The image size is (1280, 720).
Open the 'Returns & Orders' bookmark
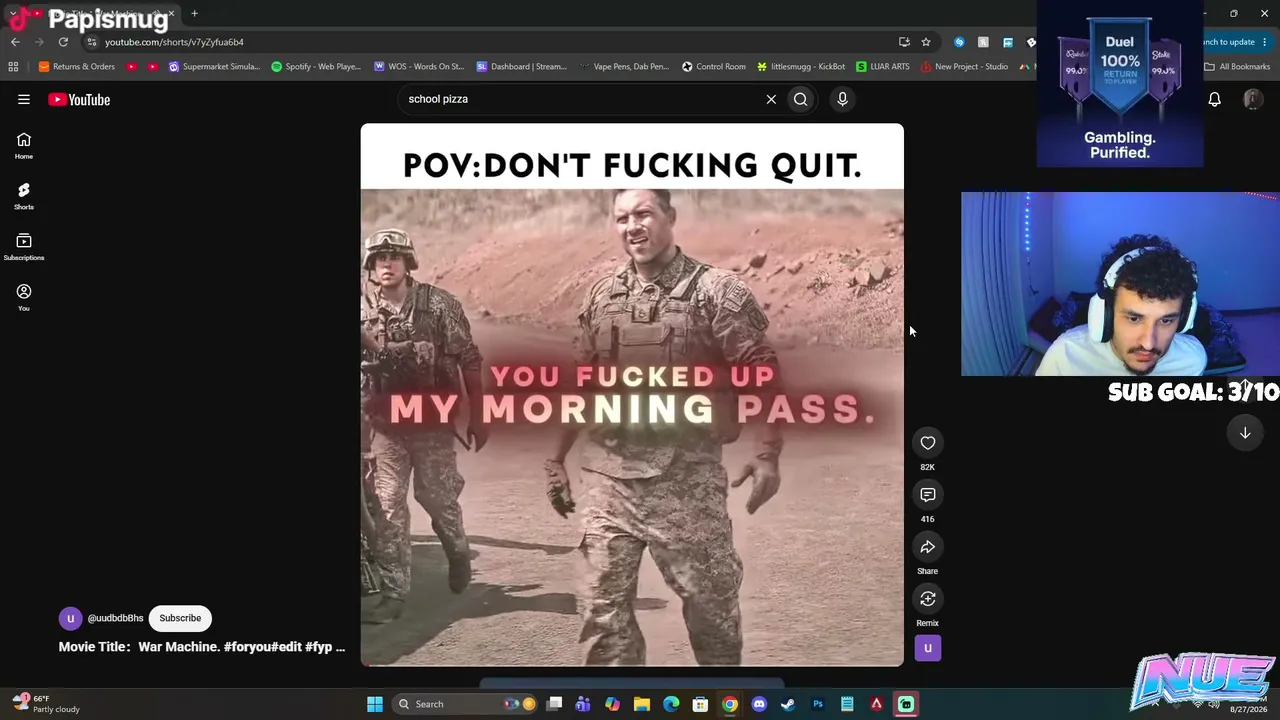click(77, 67)
